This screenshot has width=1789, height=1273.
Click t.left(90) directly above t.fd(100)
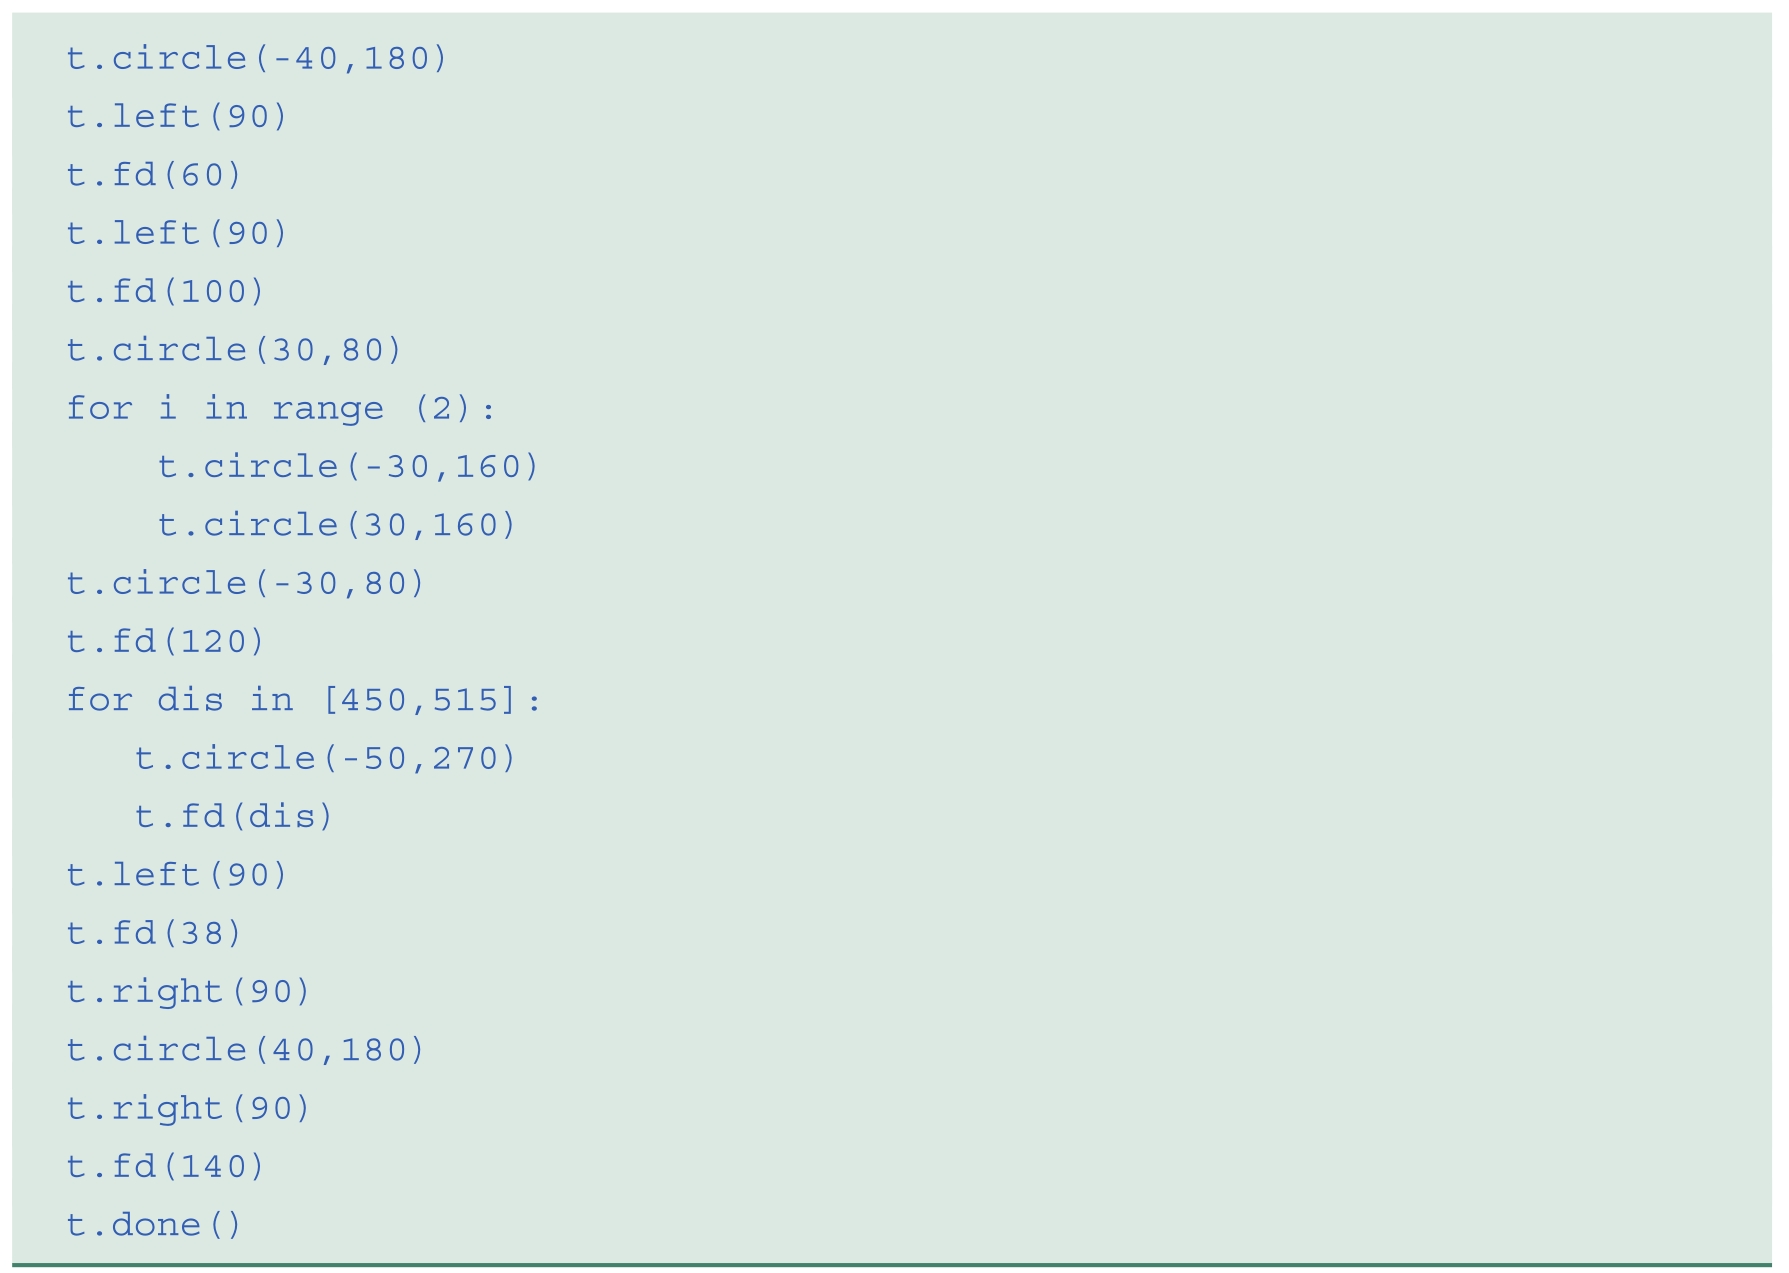pos(177,234)
